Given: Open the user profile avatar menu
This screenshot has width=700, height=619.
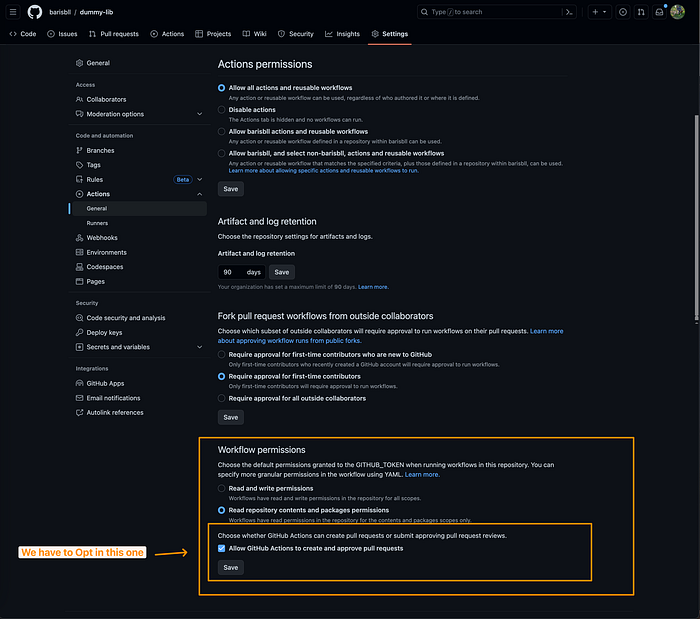Looking at the screenshot, I should click(677, 12).
